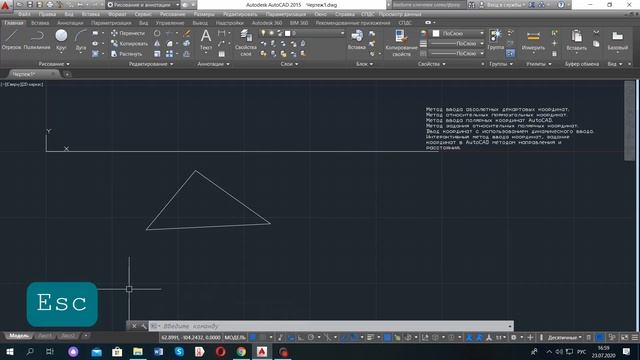The height and width of the screenshot is (360, 640).
Task: Open the Десятичные units dropdown in status bar
Action: pos(564,338)
